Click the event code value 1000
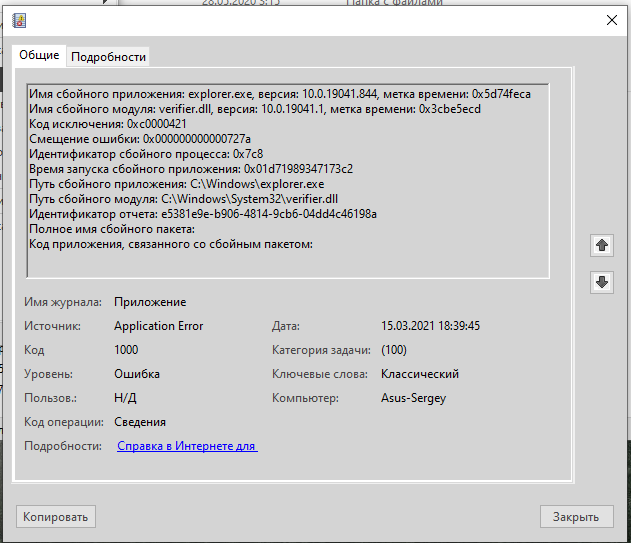Image resolution: width=631 pixels, height=543 pixels. [126, 350]
